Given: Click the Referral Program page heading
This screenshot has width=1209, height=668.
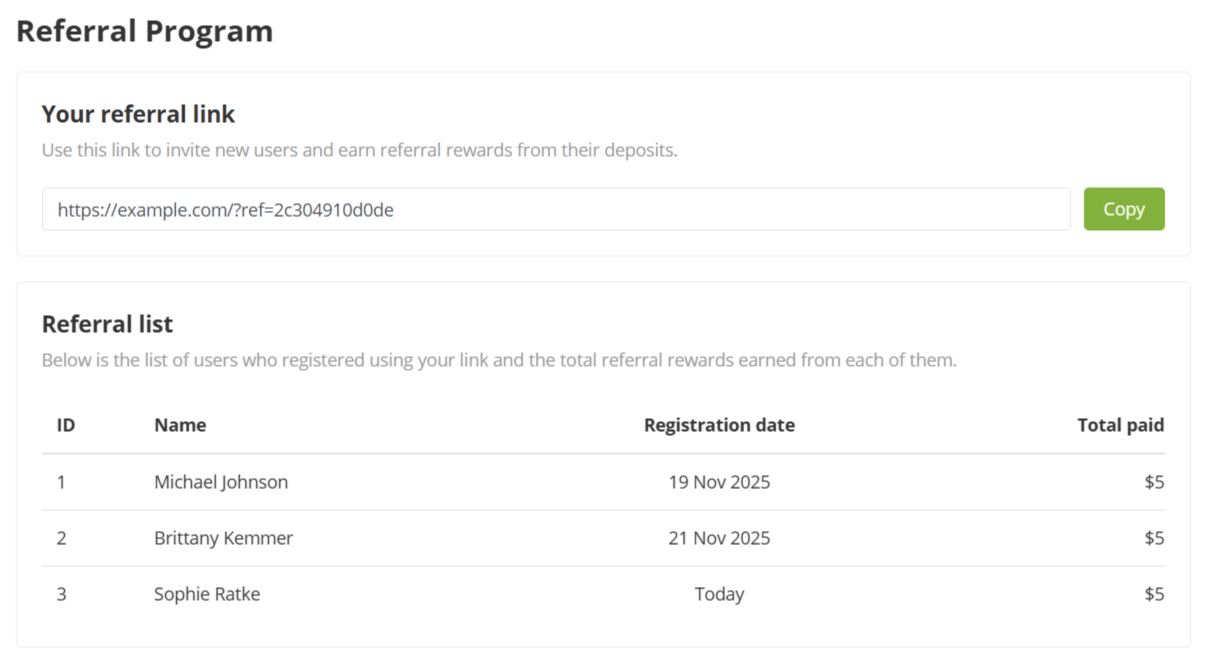Looking at the screenshot, I should 145,31.
